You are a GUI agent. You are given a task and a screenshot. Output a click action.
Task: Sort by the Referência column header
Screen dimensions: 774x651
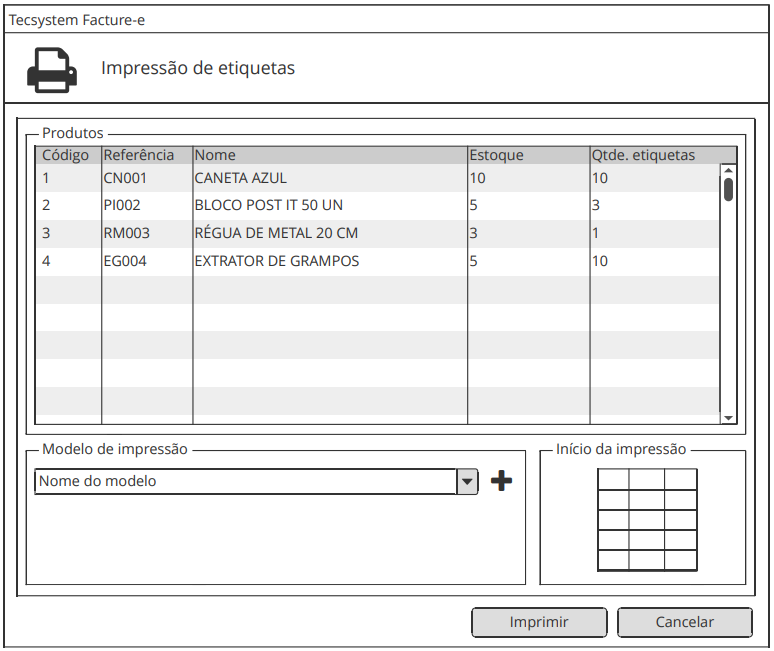[x=139, y=155]
